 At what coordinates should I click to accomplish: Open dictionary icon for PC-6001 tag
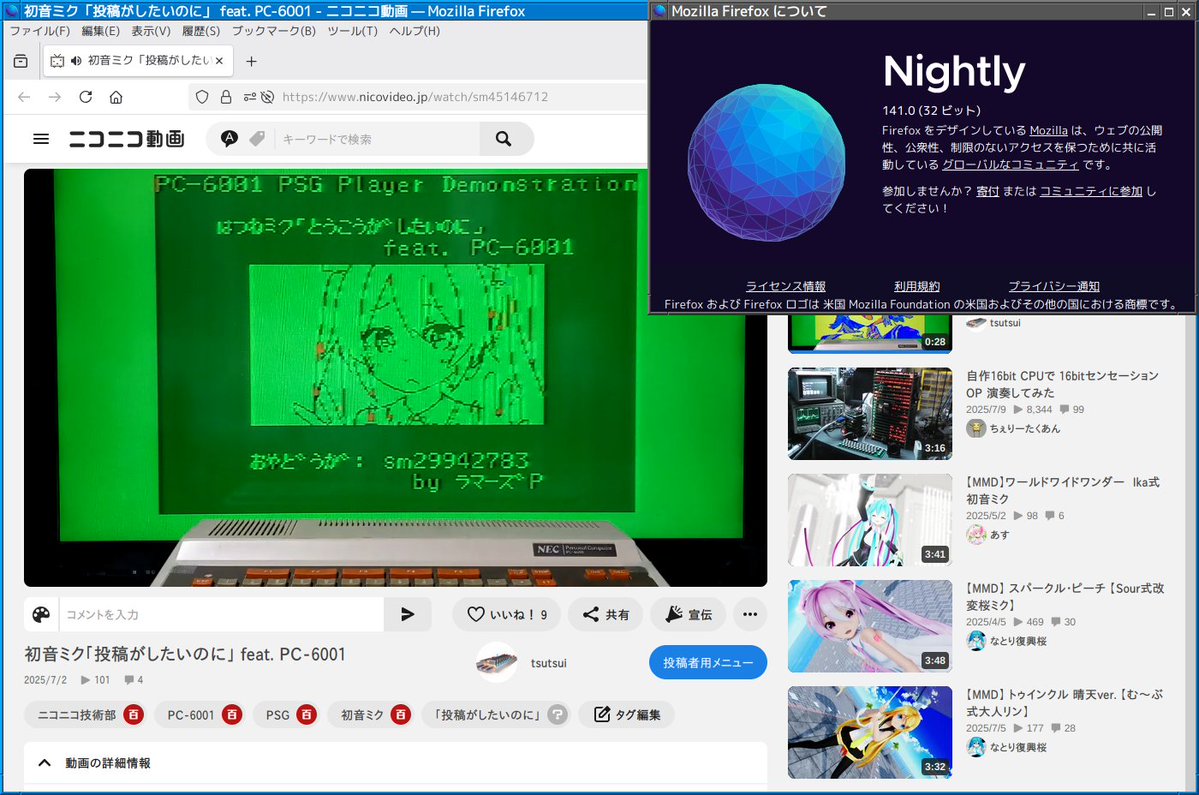tap(232, 715)
